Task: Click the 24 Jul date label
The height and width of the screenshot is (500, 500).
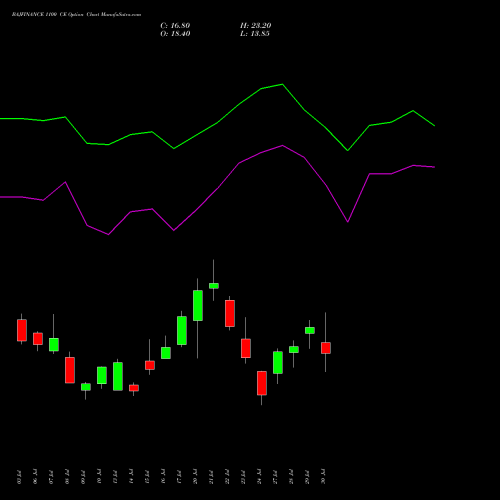Action: click(x=259, y=477)
